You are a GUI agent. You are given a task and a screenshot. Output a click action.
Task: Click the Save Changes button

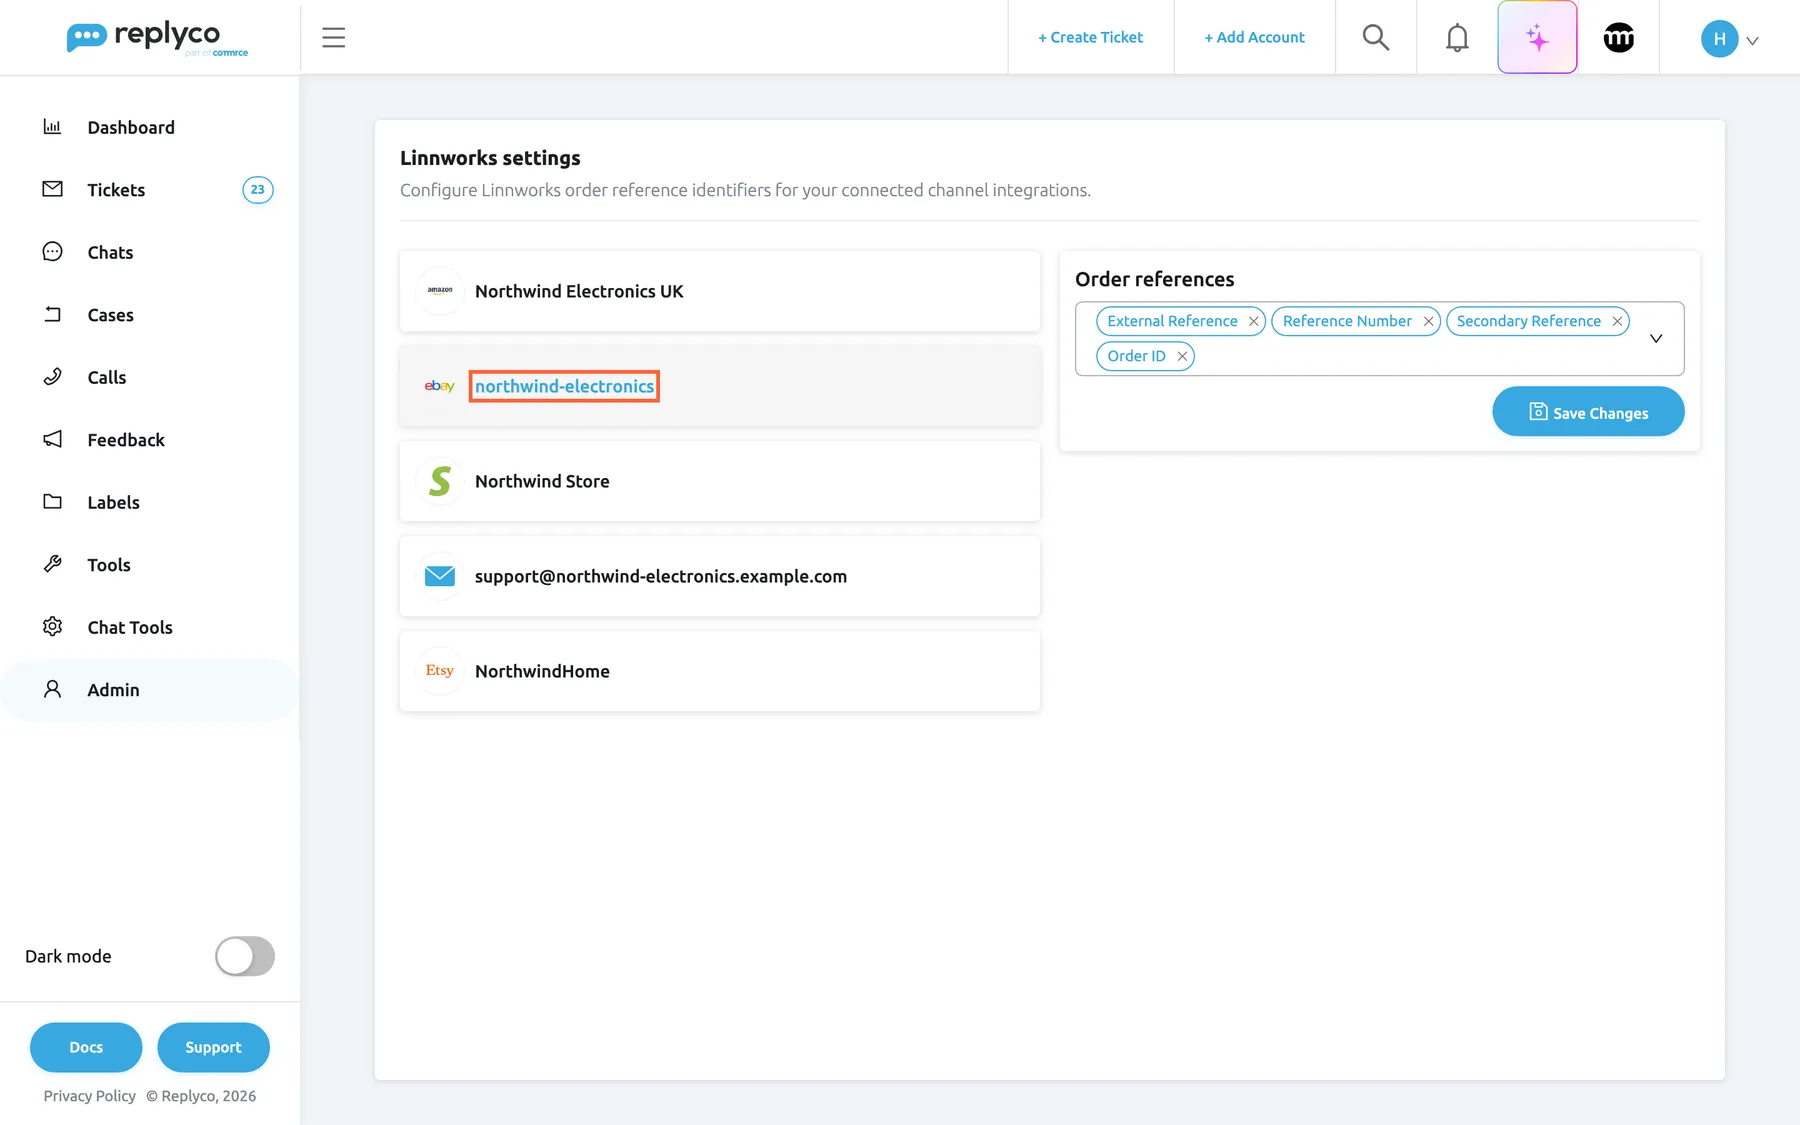pos(1588,411)
